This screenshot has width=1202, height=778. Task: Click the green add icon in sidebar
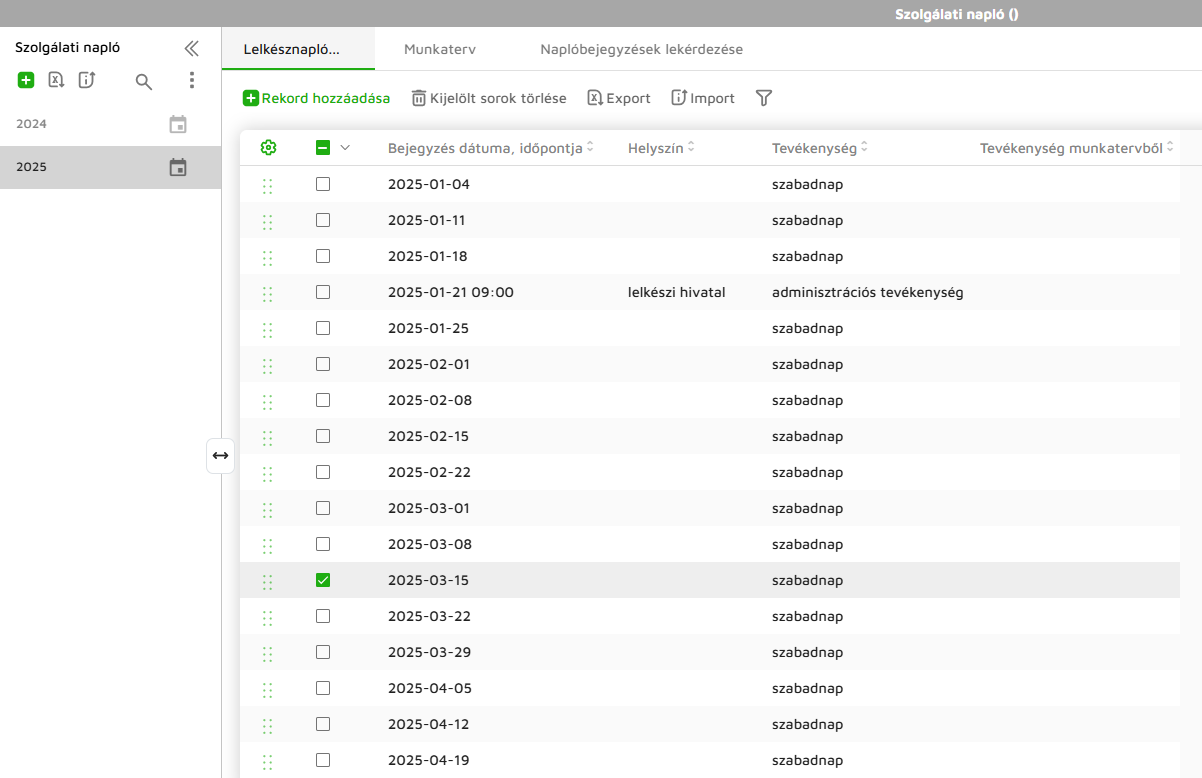pos(26,80)
